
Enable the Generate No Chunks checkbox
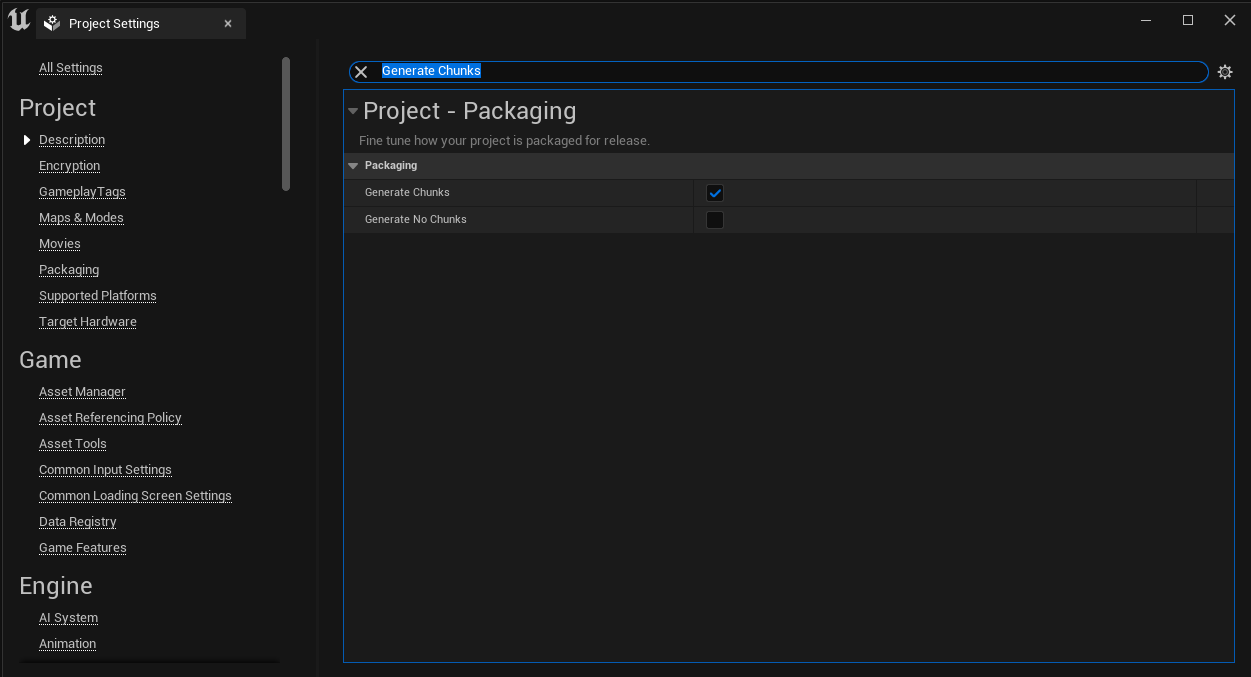[x=714, y=219]
